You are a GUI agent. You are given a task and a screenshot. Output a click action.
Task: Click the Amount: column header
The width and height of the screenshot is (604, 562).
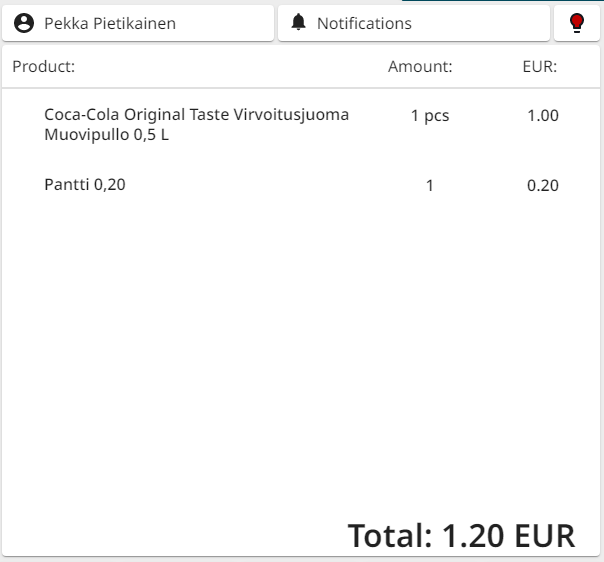pos(420,67)
